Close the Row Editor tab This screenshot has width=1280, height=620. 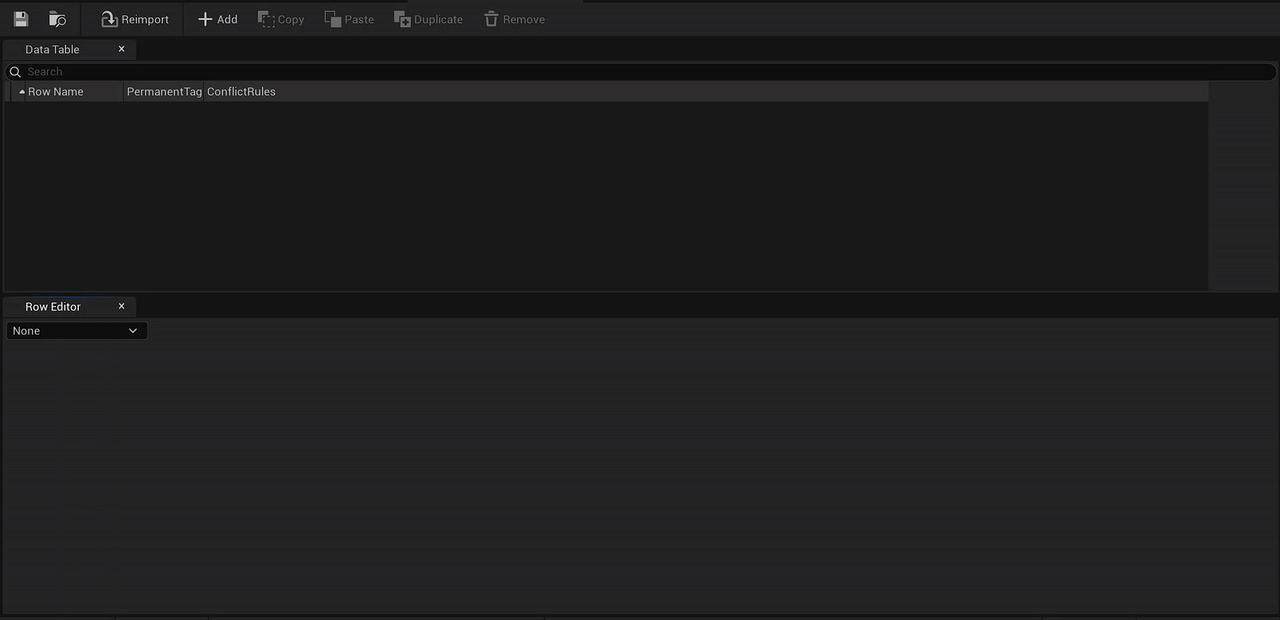122,306
